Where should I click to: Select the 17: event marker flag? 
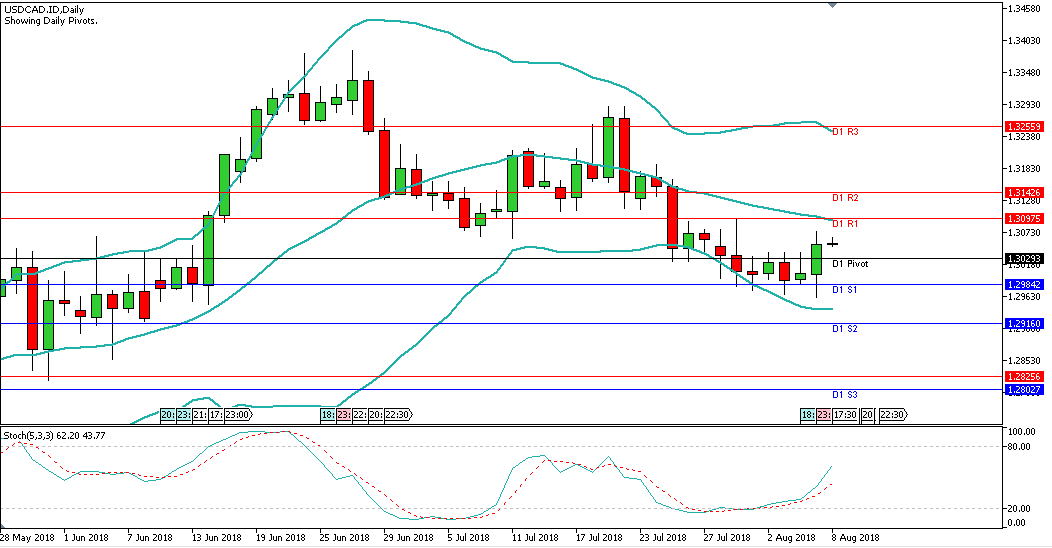click(216, 415)
